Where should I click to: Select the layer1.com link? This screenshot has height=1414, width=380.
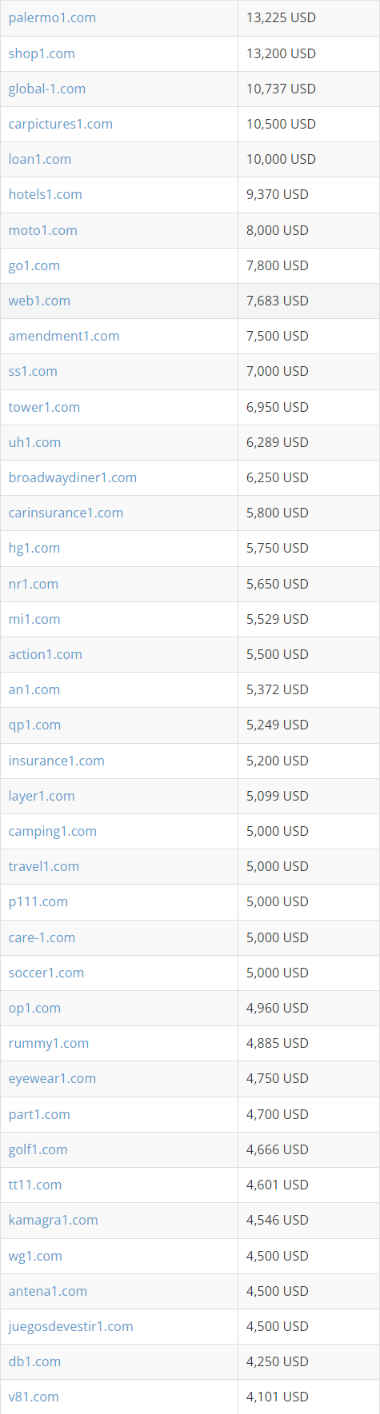pyautogui.click(x=41, y=795)
